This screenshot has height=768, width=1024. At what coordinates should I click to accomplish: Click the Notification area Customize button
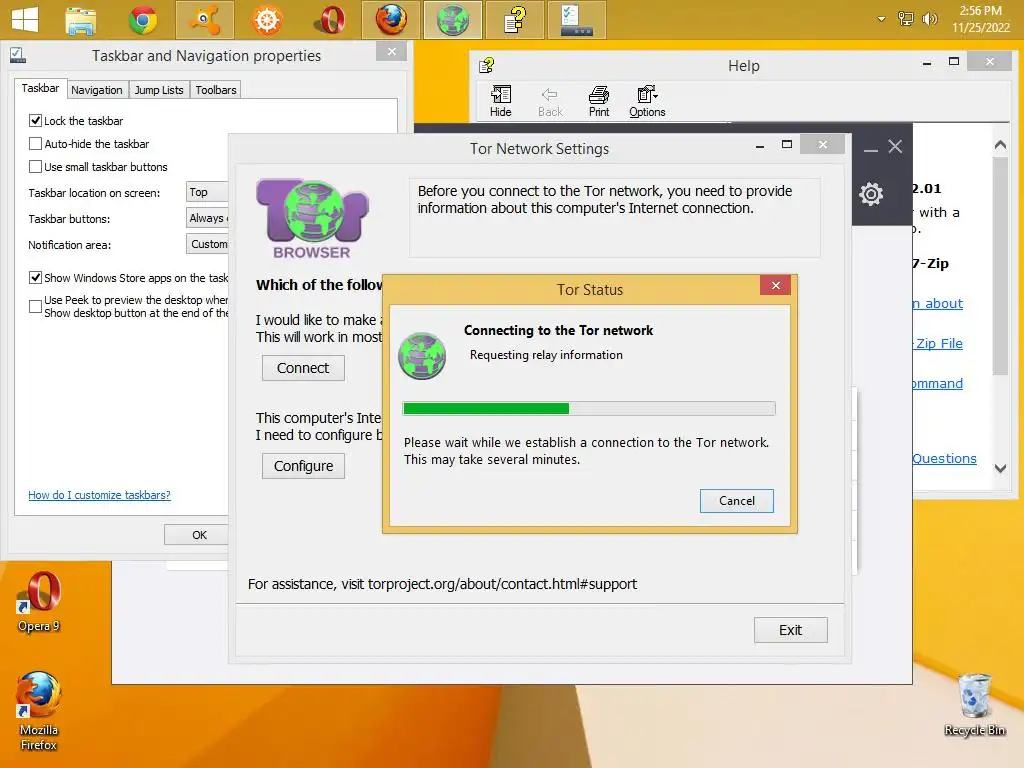click(x=207, y=244)
